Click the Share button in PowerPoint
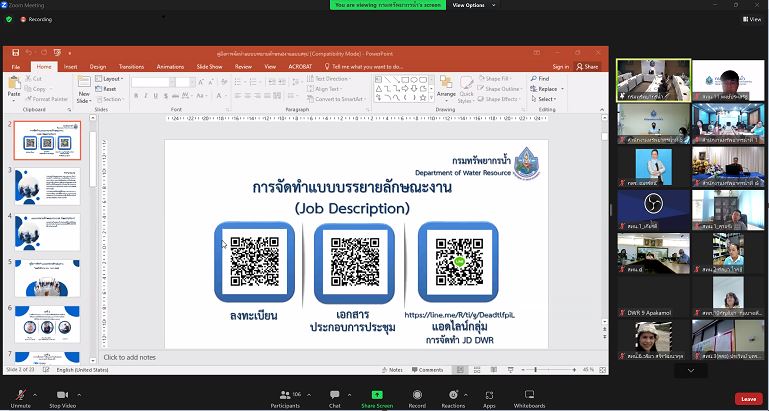Viewport: 769px width, 411px height. pos(587,67)
